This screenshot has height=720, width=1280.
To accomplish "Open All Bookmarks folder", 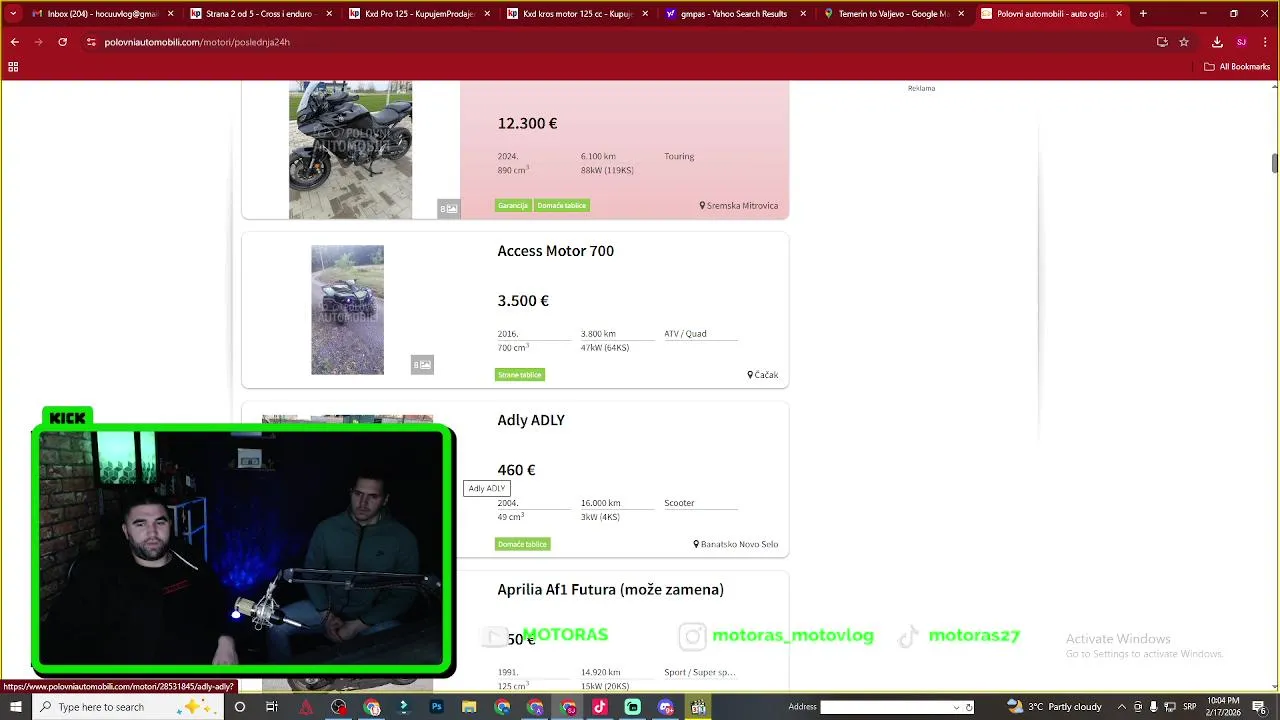I will click(1237, 67).
